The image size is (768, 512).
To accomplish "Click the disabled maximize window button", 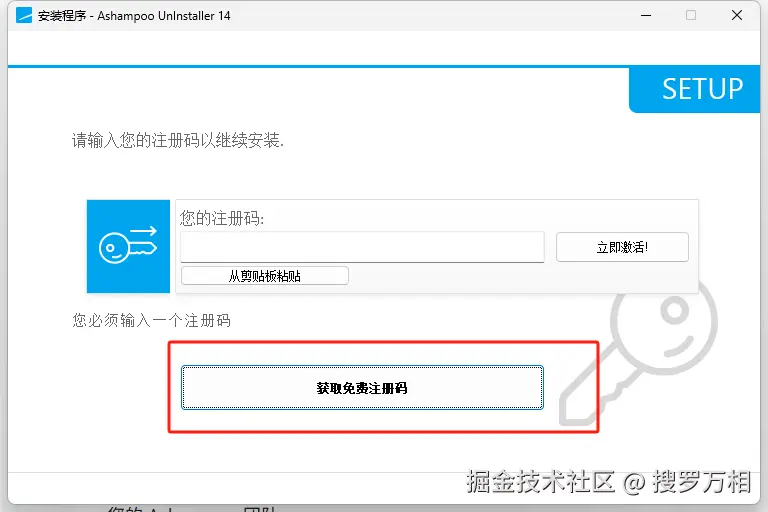I will point(691,16).
